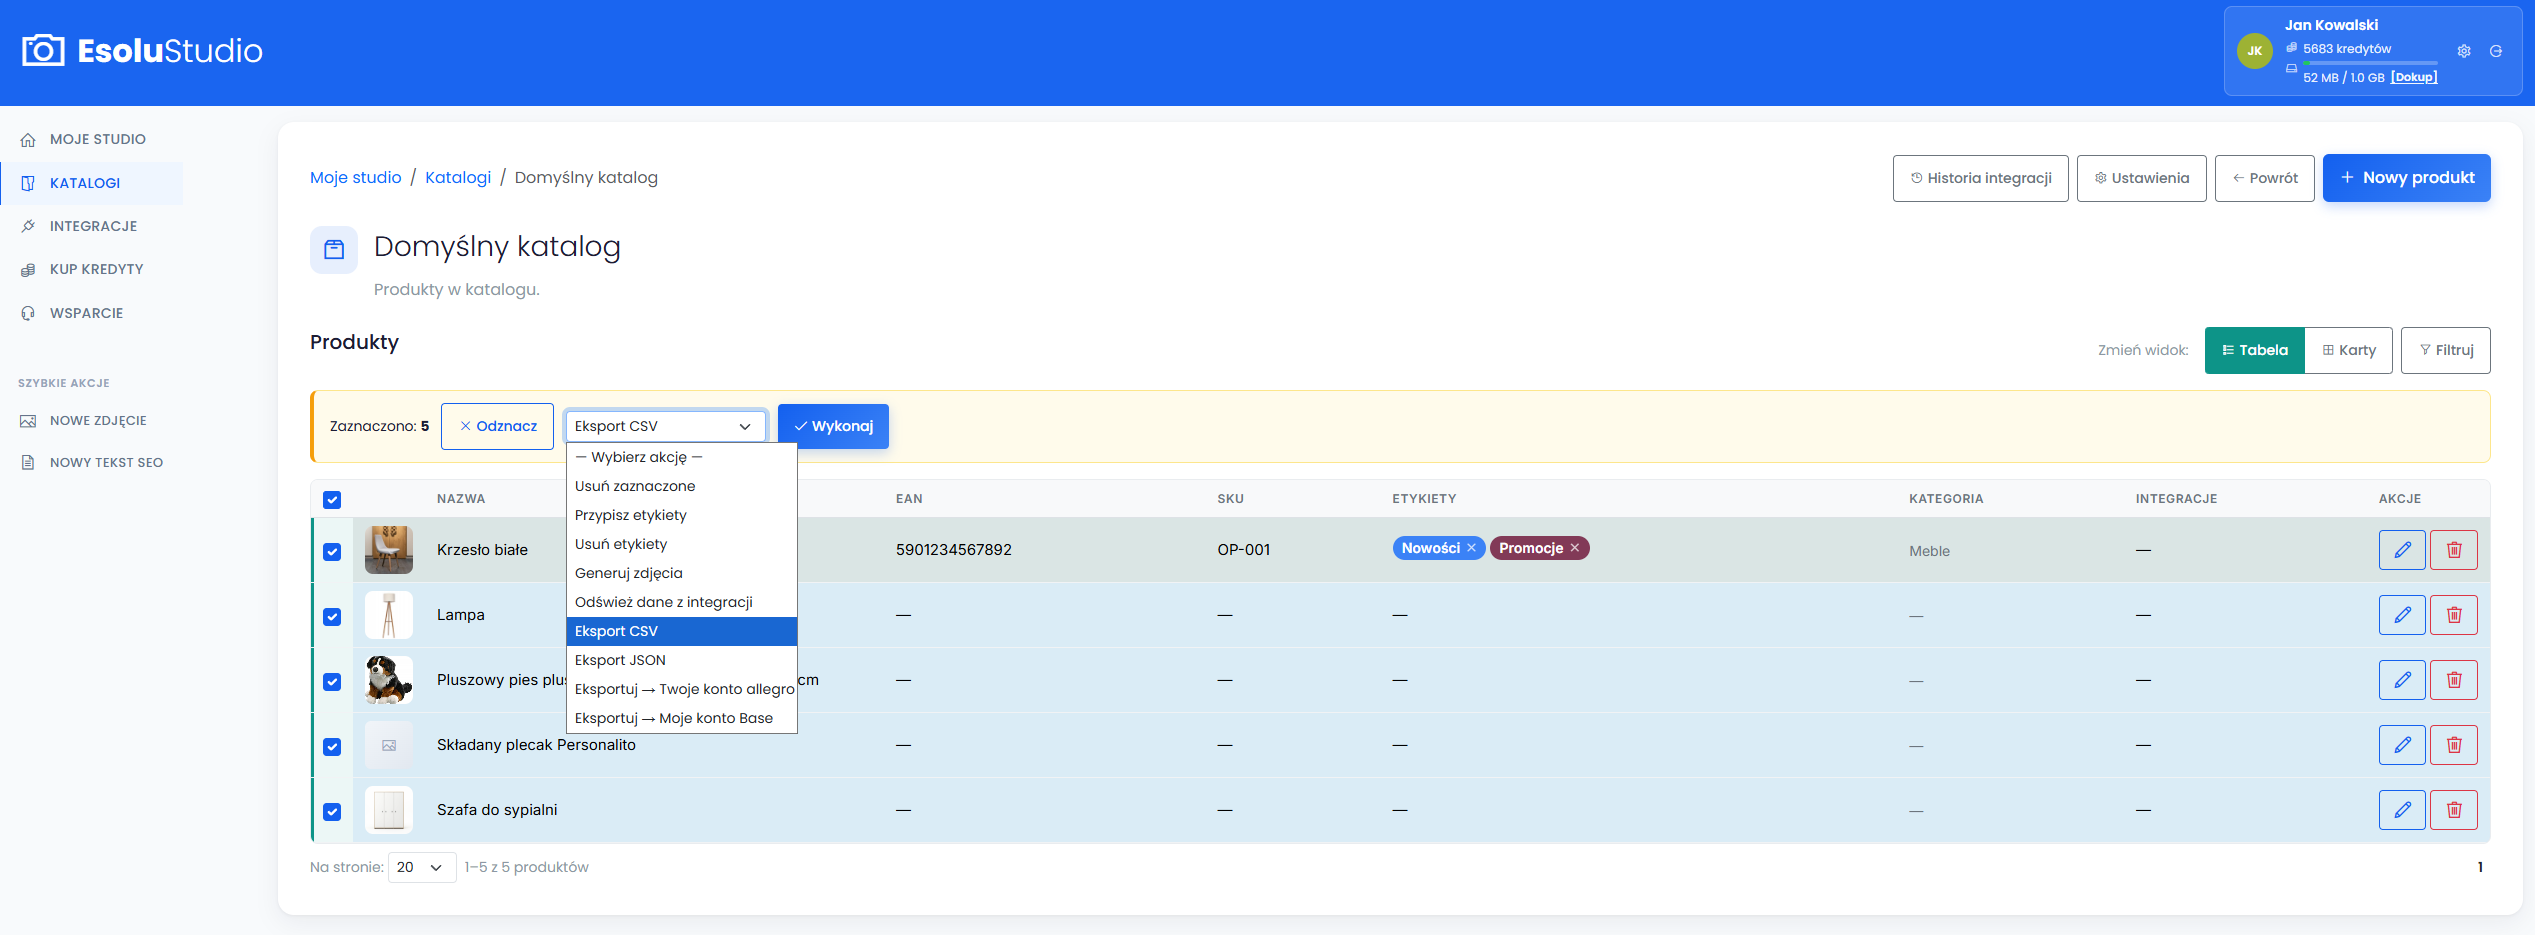Click the JK user avatar
This screenshot has height=935, width=2535.
2255,51
